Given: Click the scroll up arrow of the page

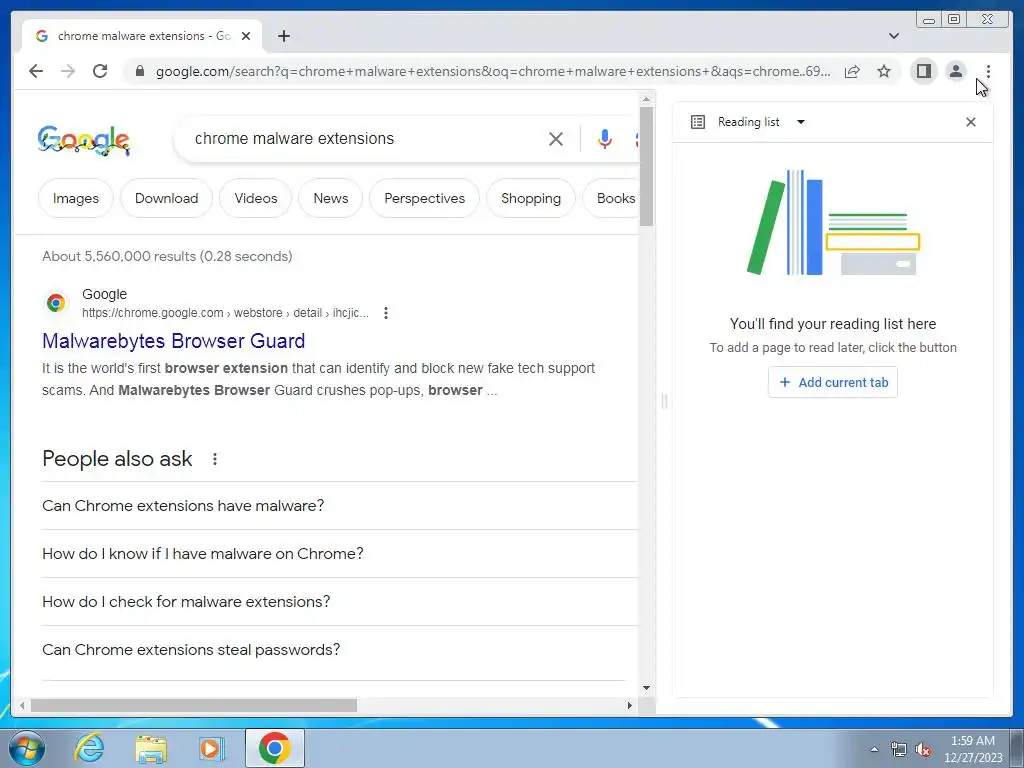Looking at the screenshot, I should click(647, 99).
